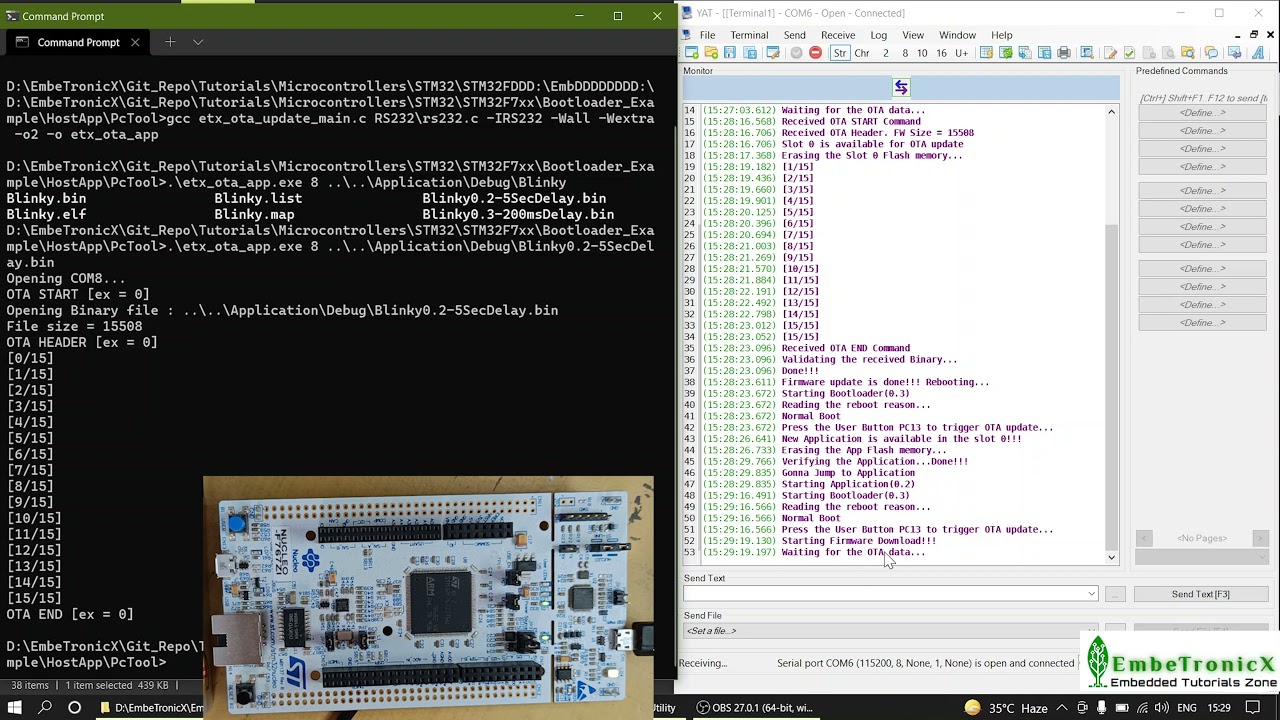Screen dimensions: 1280x720
Task: Switch to the Command Prompt tab
Action: (x=78, y=42)
